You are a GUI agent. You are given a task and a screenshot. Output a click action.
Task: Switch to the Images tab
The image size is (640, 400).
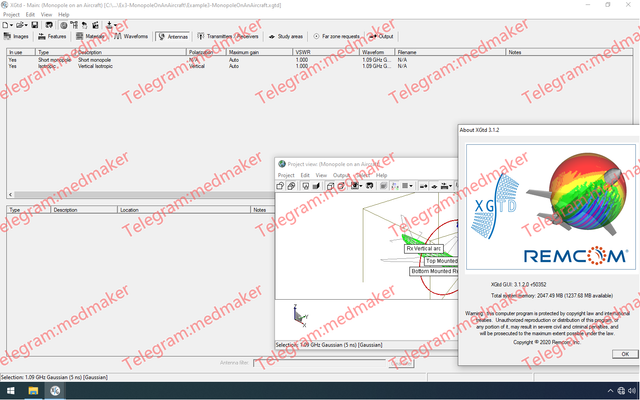point(16,36)
